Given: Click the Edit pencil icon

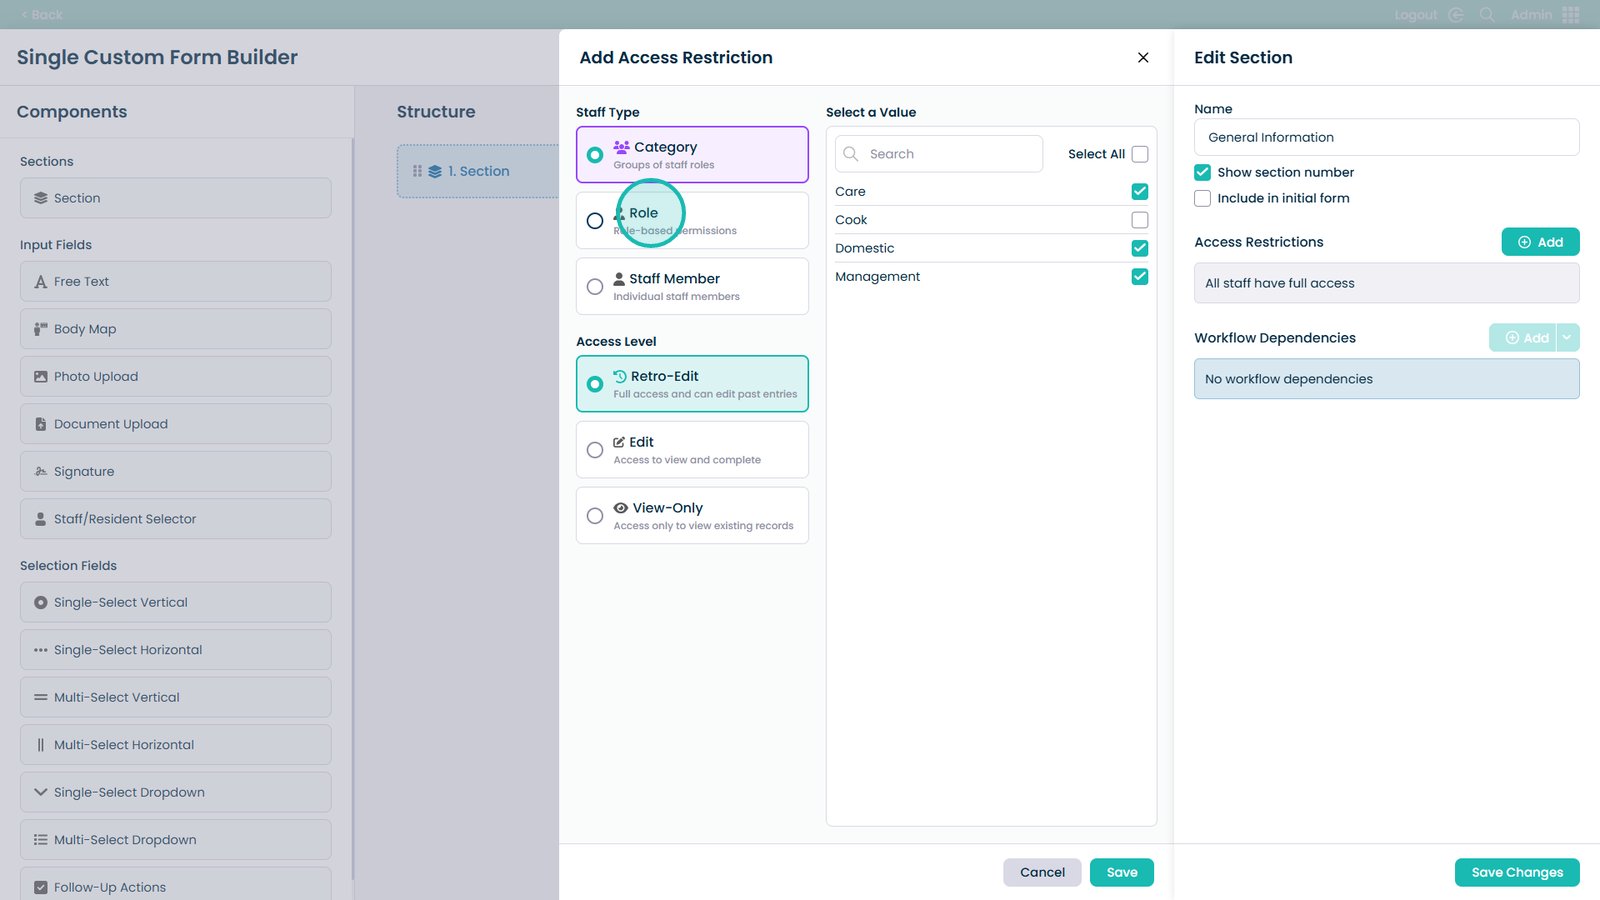Looking at the screenshot, I should pyautogui.click(x=619, y=442).
